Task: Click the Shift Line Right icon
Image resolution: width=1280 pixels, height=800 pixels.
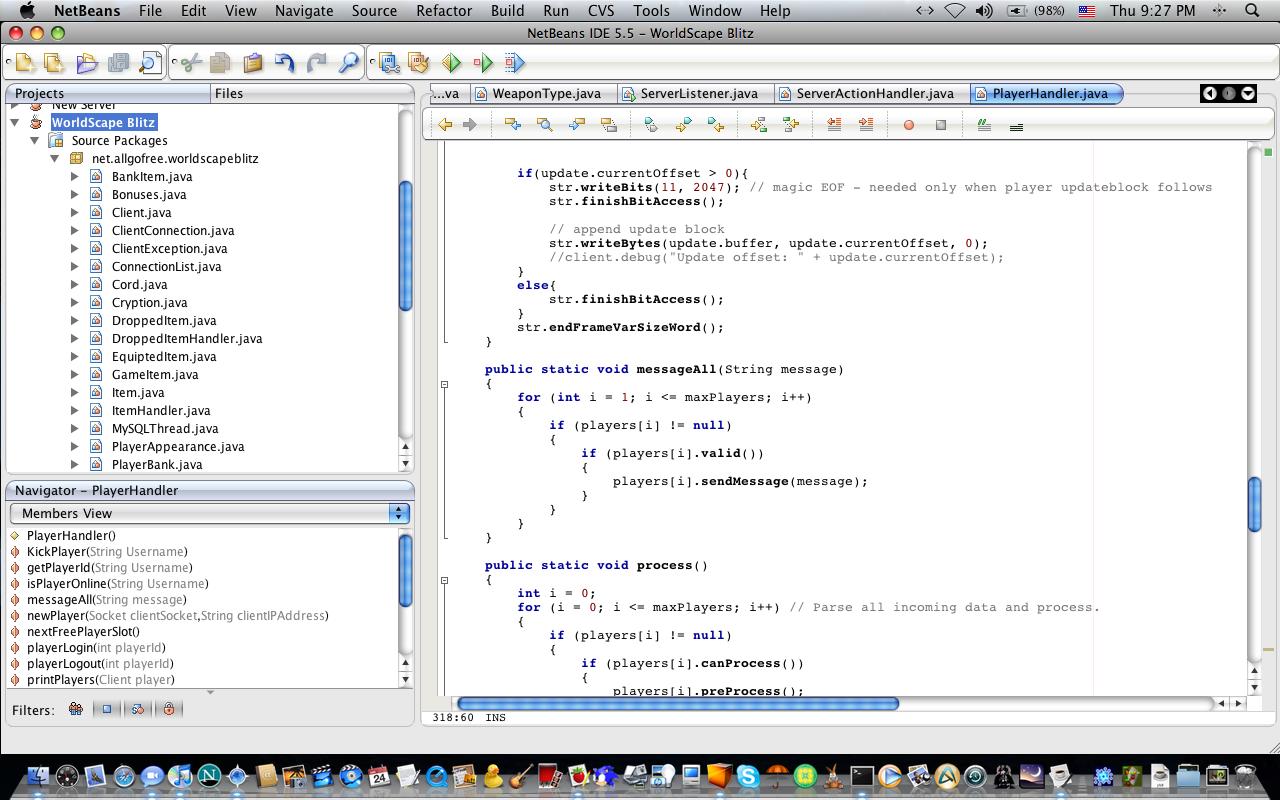Action: coord(866,125)
